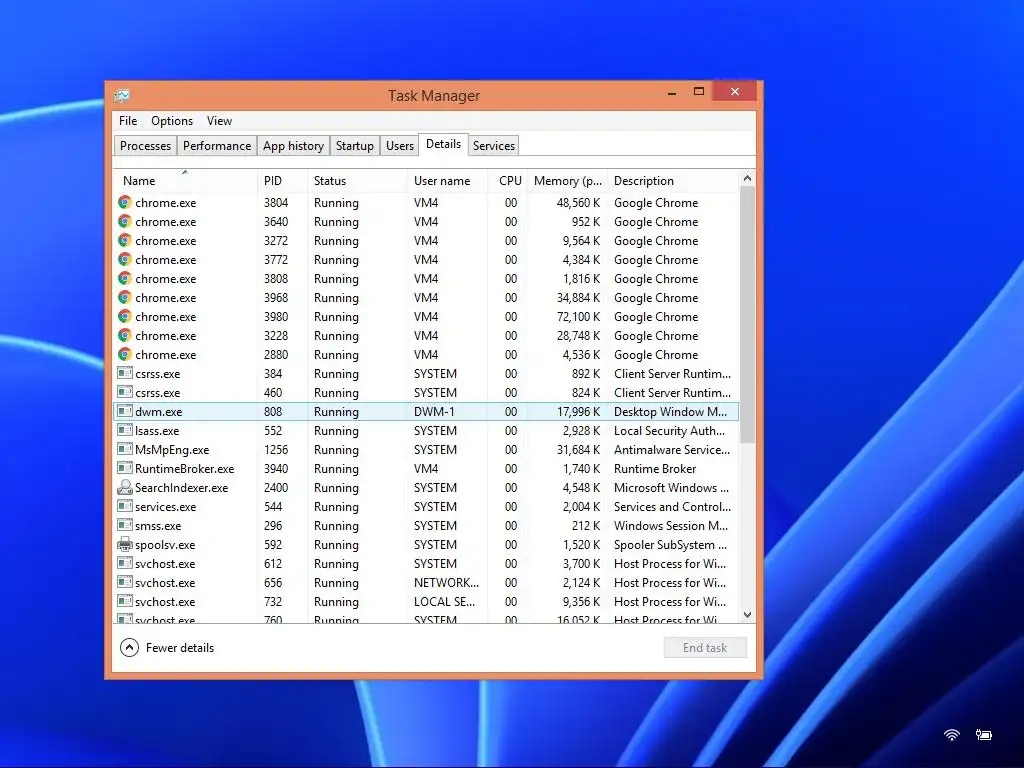Sort processes by CPU column
1024x768 pixels.
pos(507,181)
